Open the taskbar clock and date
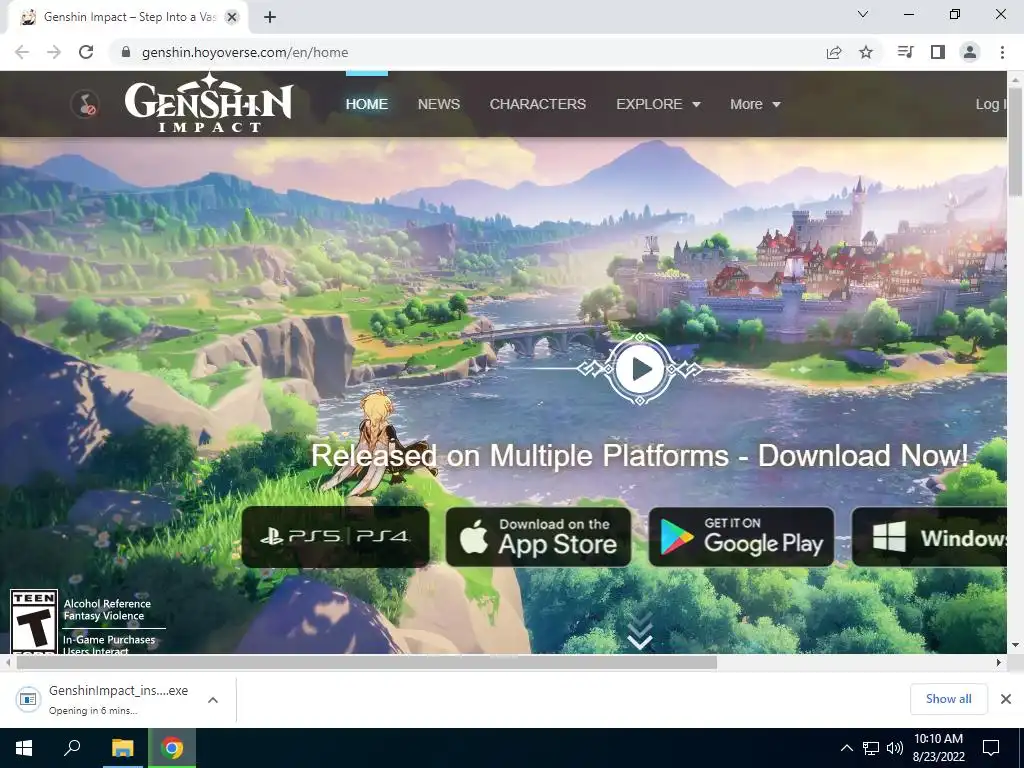Image resolution: width=1024 pixels, height=768 pixels. [938, 748]
